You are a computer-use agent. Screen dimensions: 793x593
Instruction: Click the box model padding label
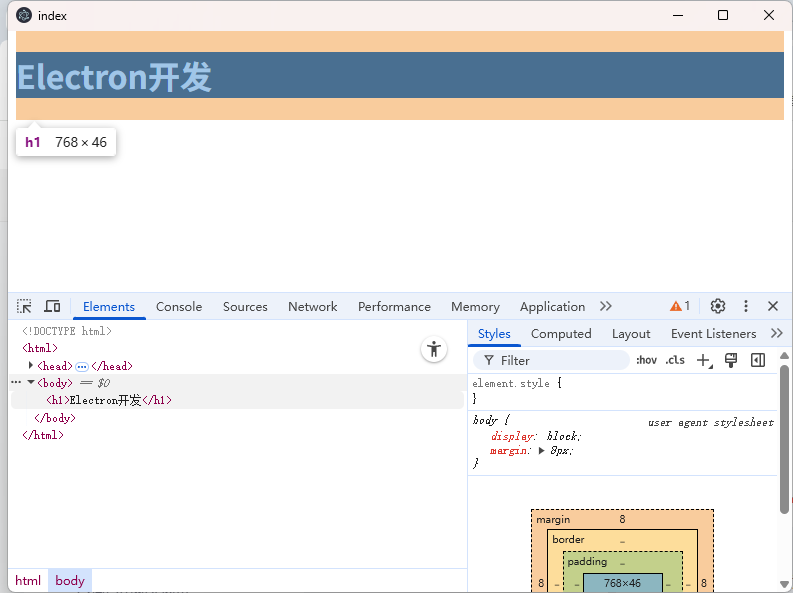click(x=587, y=562)
